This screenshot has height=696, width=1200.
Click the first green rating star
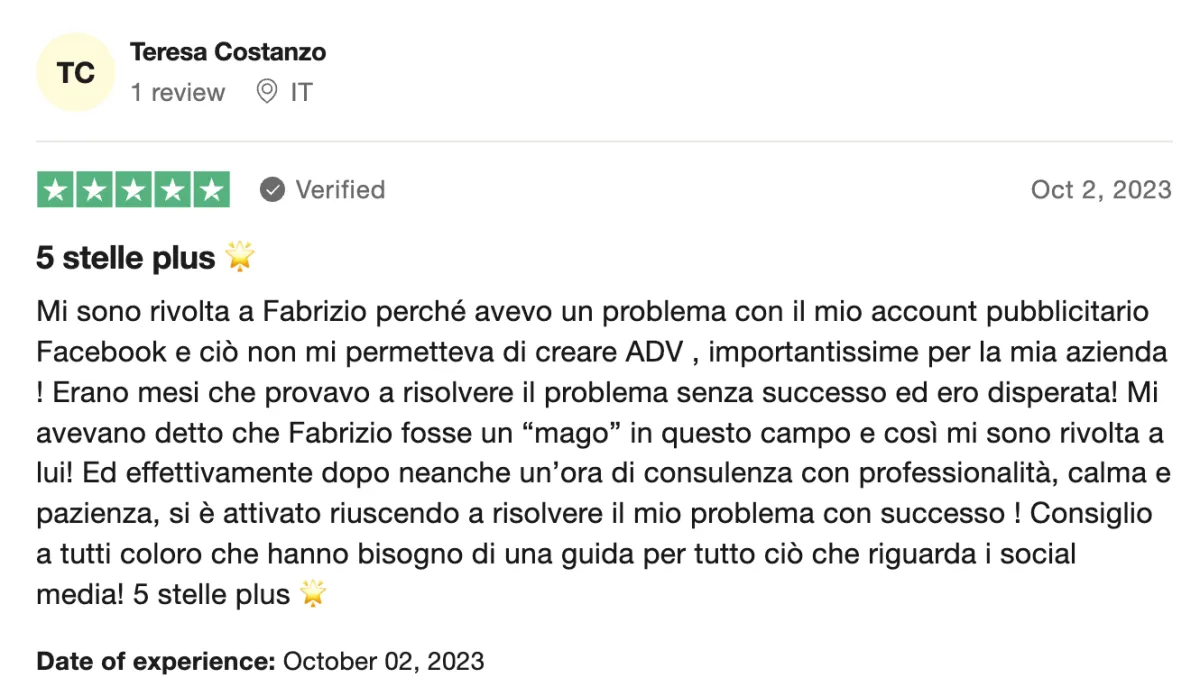(56, 190)
